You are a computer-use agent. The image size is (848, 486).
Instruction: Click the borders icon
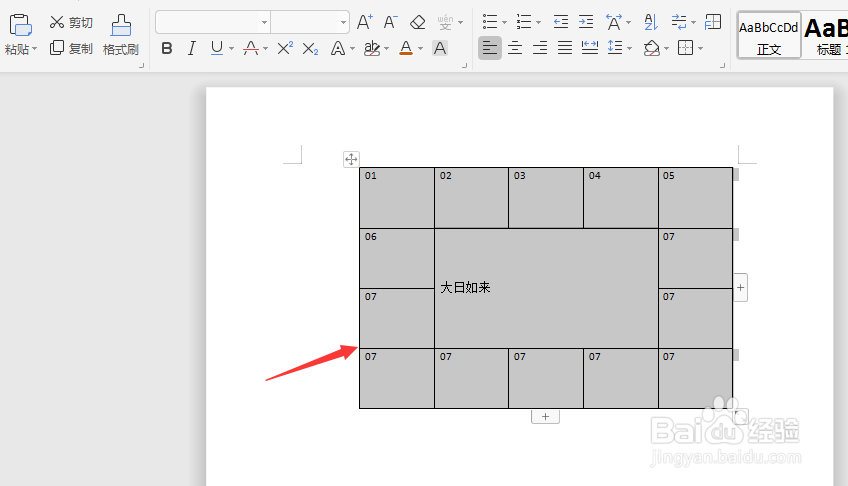[x=685, y=48]
